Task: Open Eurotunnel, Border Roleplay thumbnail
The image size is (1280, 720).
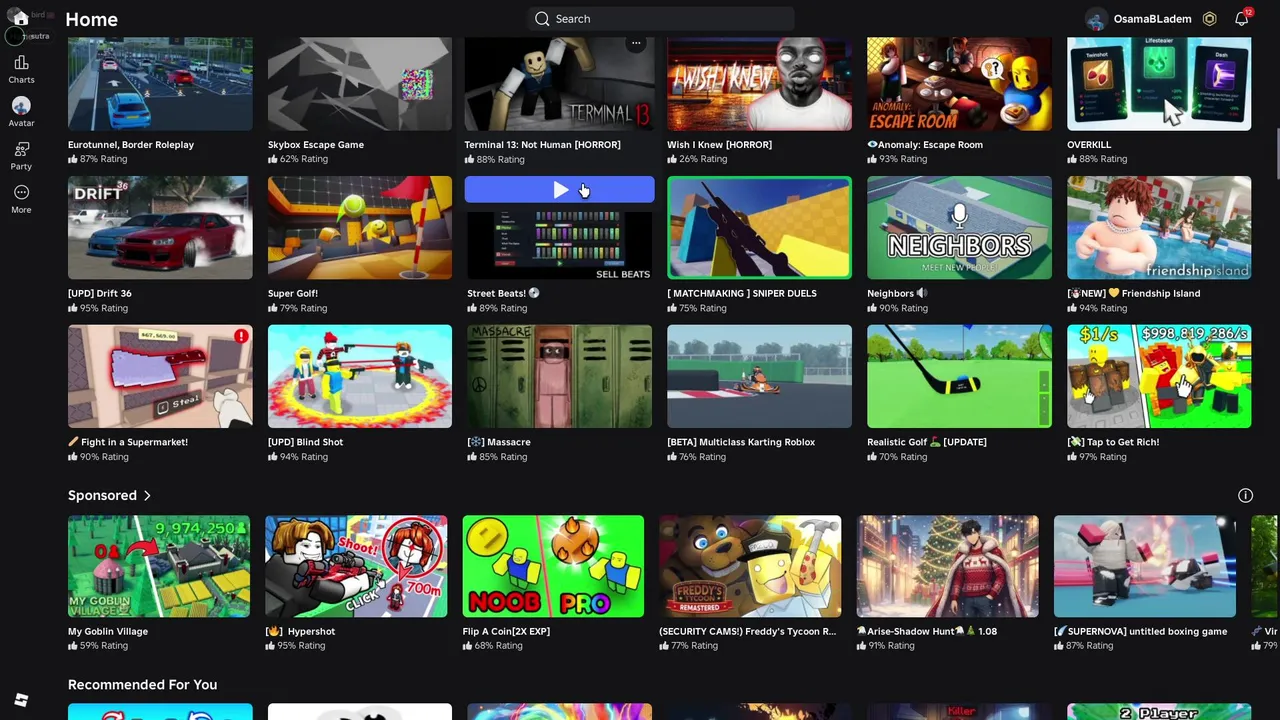Action: (160, 84)
